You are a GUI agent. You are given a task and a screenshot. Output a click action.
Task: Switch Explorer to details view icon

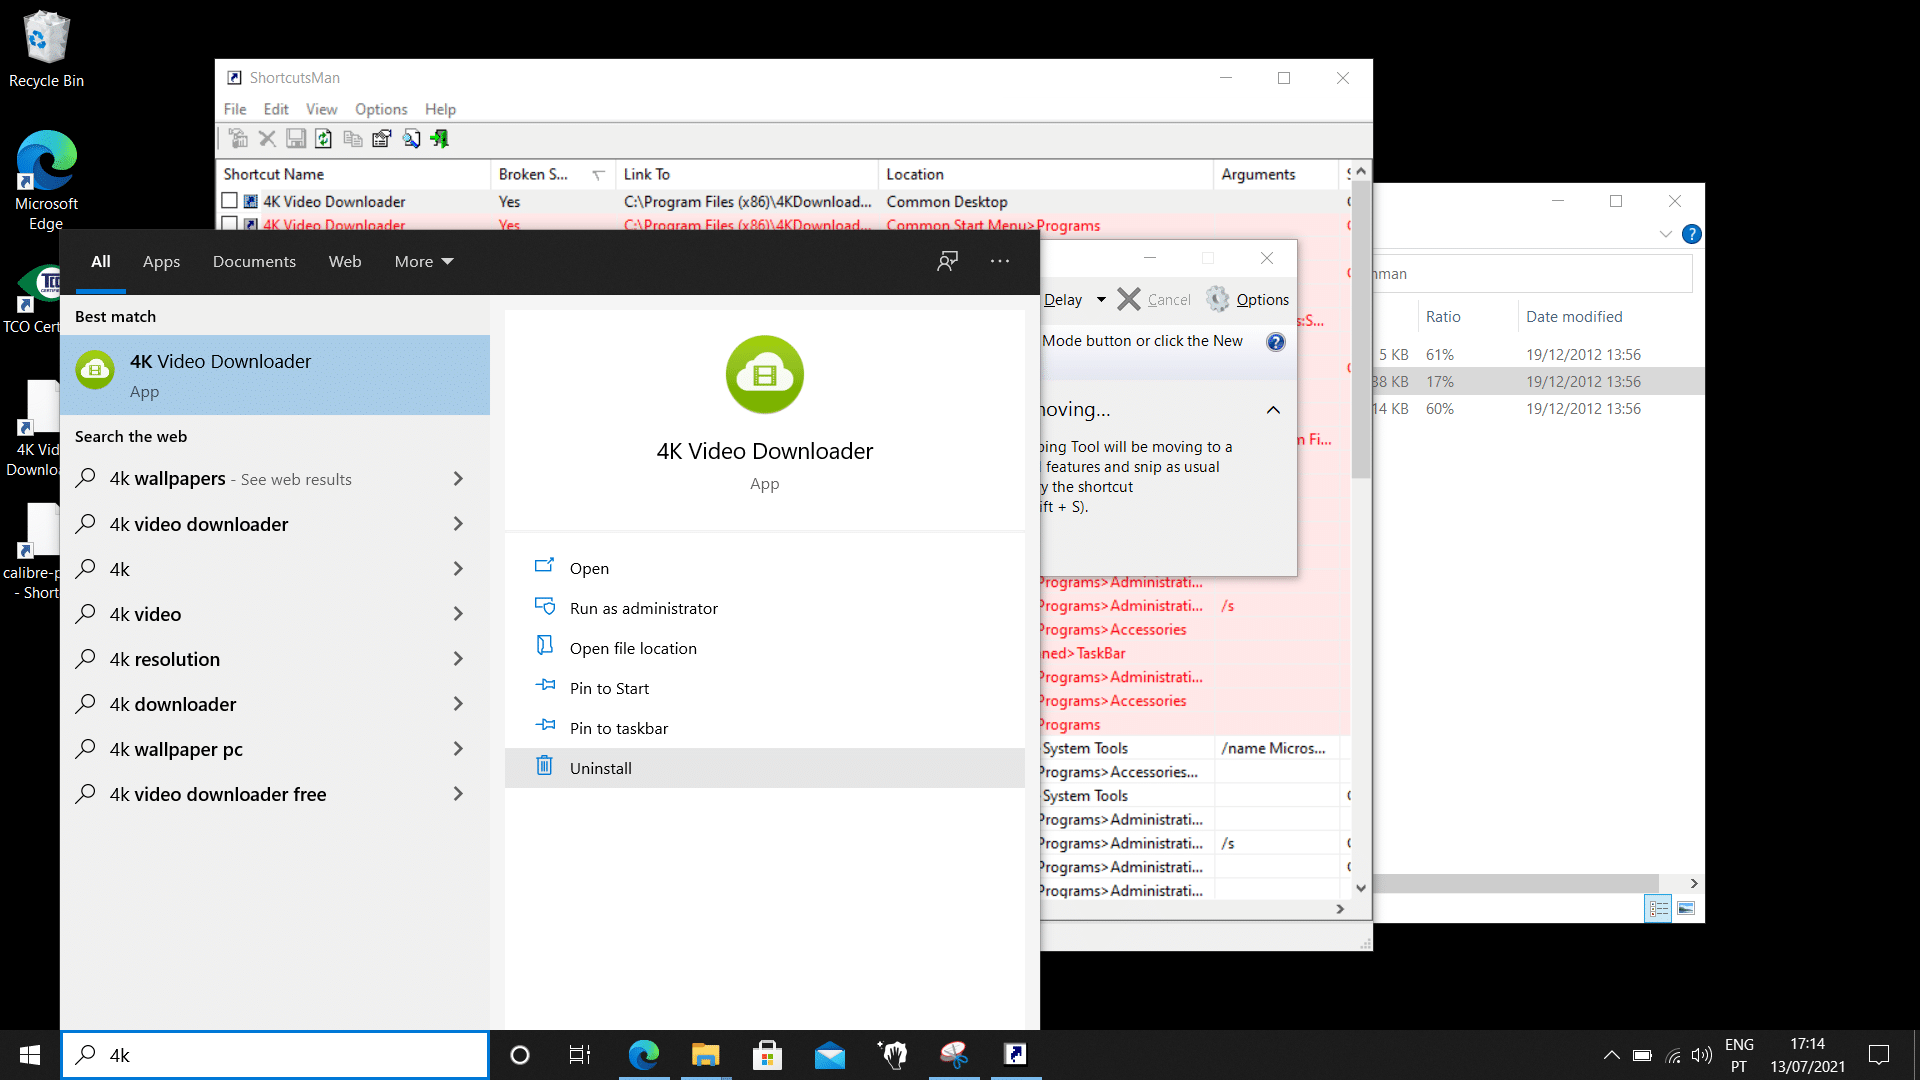(x=1659, y=909)
